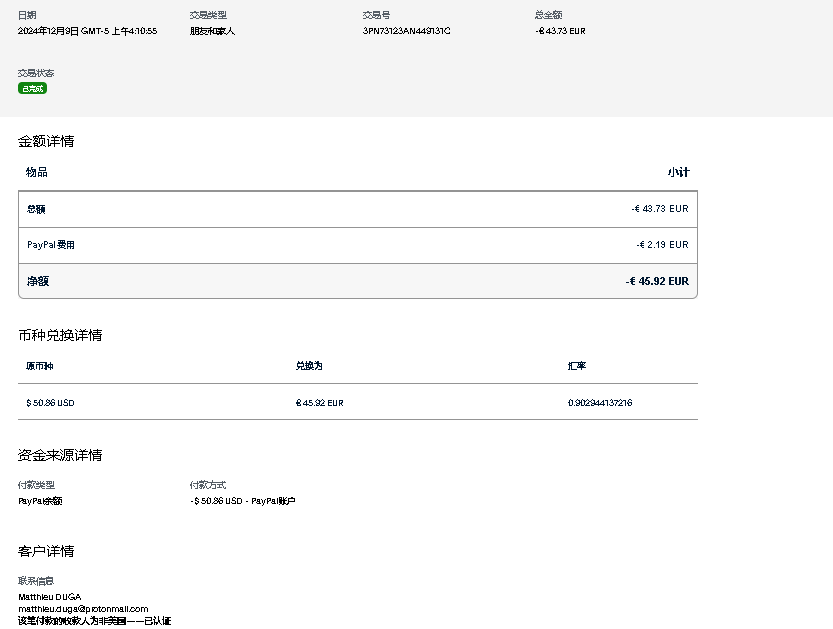The height and width of the screenshot is (629, 833).
Task: Click the 朋友和家人 transaction type value
Action: pos(212,31)
